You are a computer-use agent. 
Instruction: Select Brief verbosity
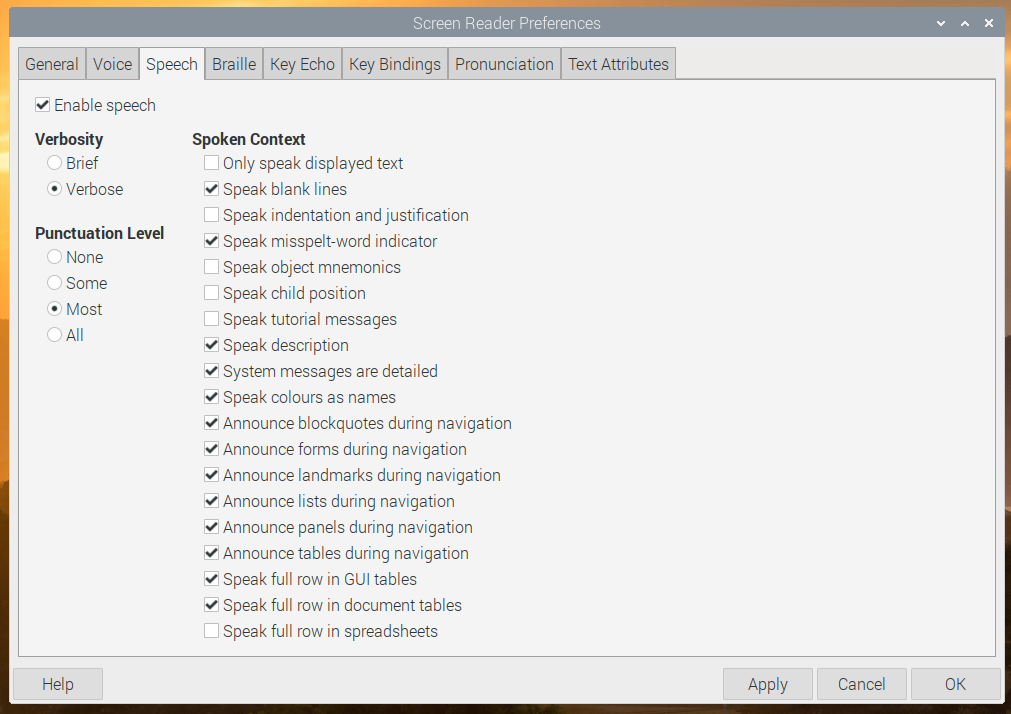pos(54,162)
